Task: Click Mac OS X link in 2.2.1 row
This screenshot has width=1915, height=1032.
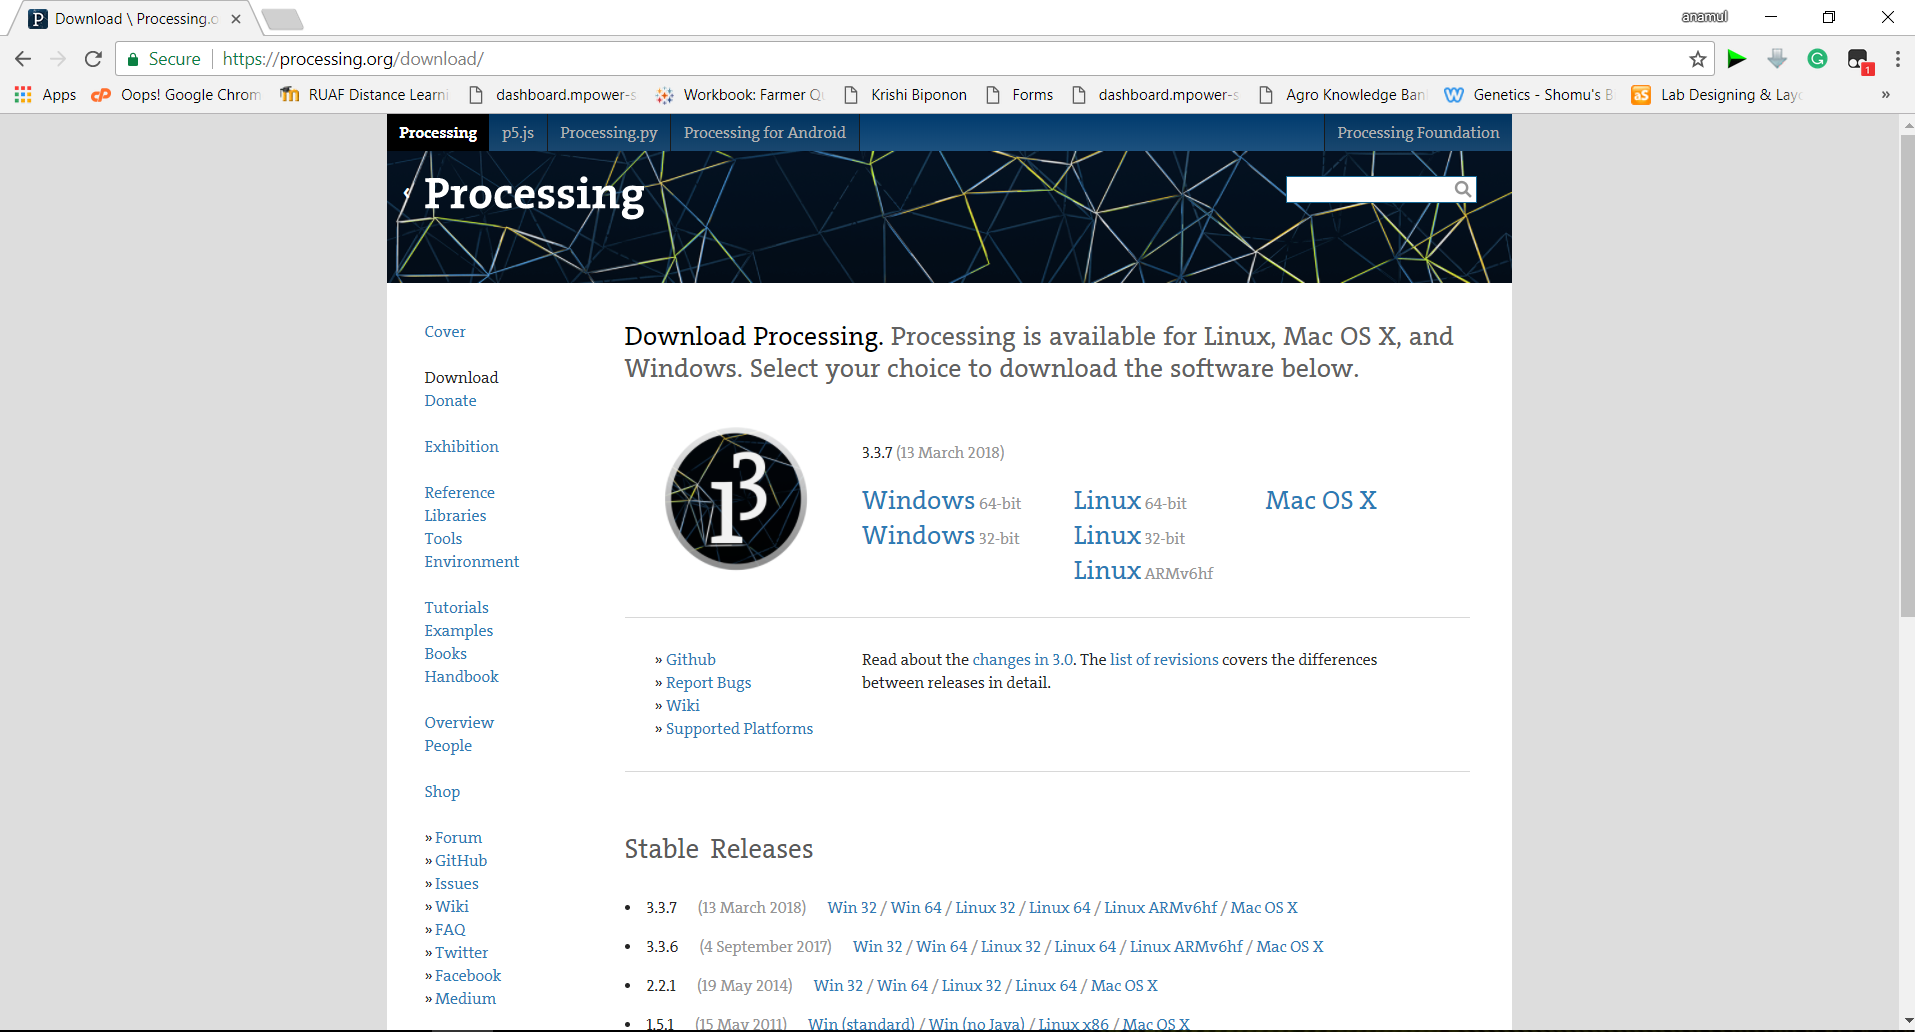Action: tap(1124, 986)
